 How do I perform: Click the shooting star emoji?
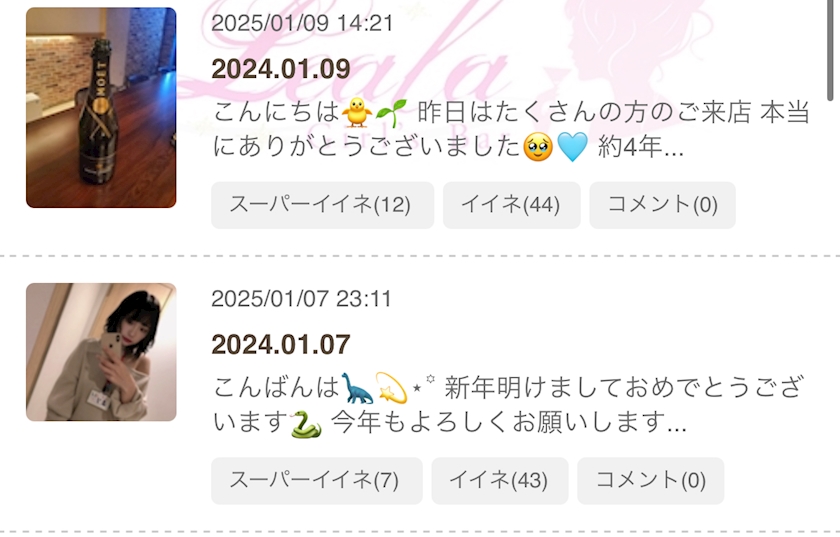[392, 388]
